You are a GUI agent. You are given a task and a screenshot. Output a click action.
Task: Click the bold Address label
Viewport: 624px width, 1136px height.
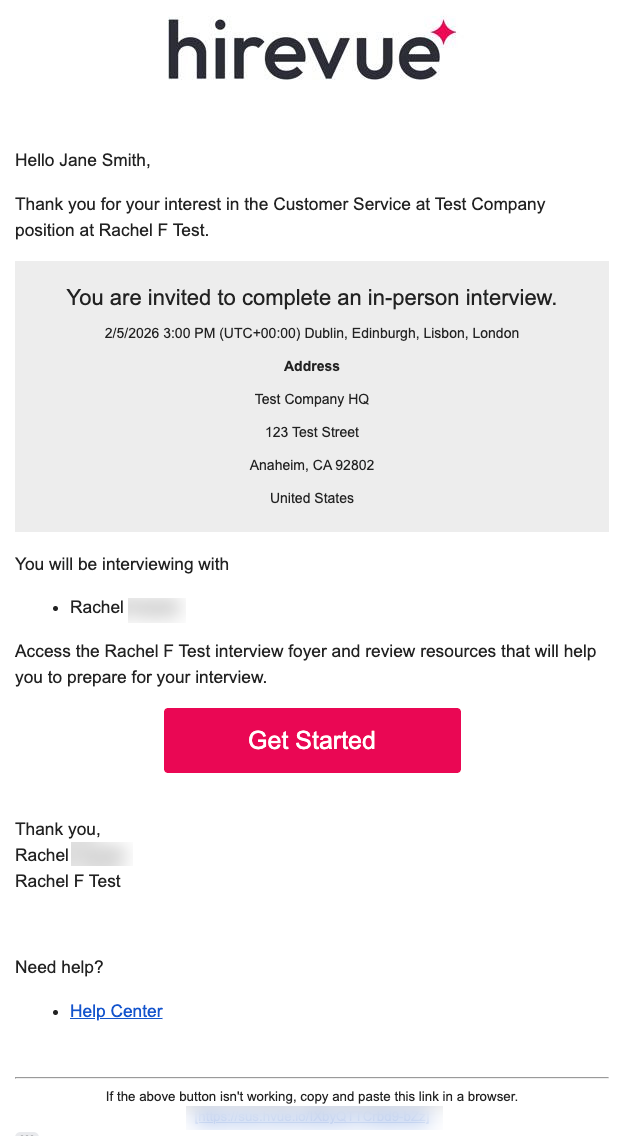click(x=311, y=366)
